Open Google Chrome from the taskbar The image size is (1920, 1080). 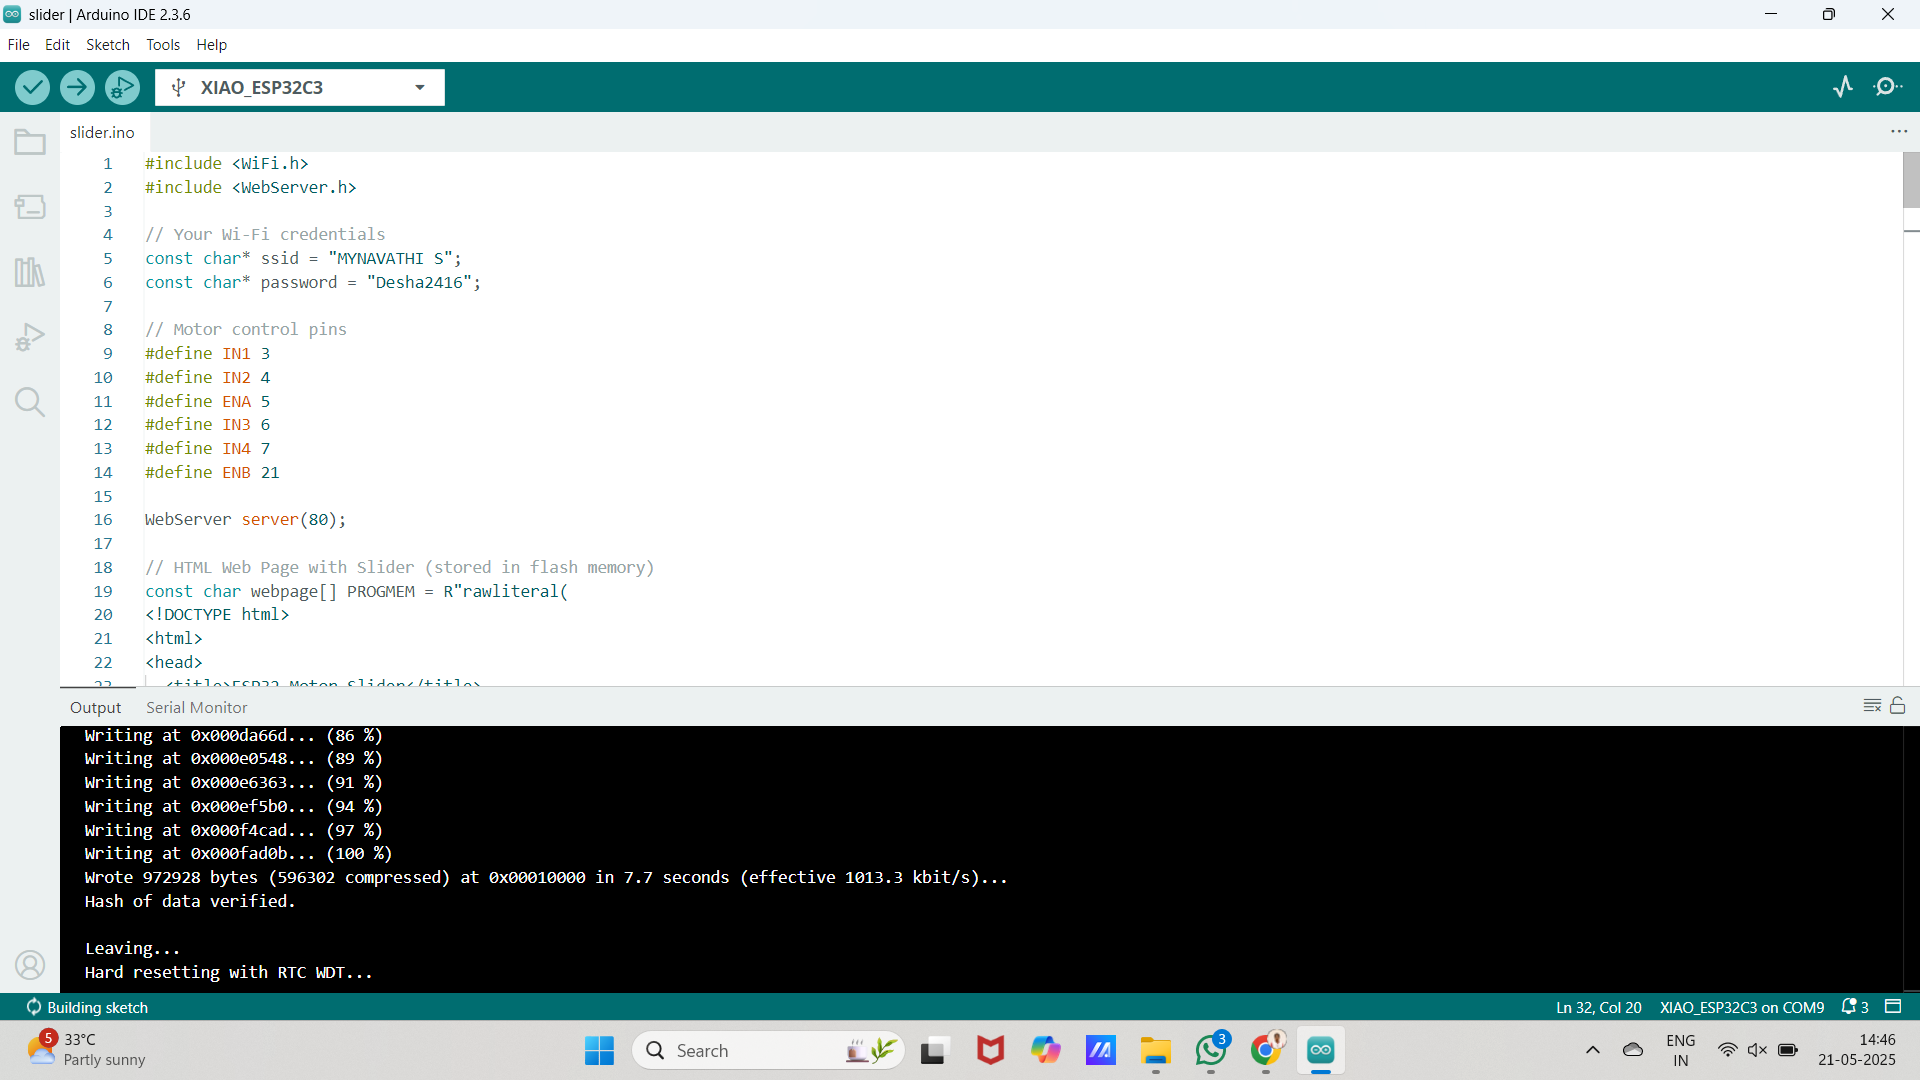pos(1266,1050)
